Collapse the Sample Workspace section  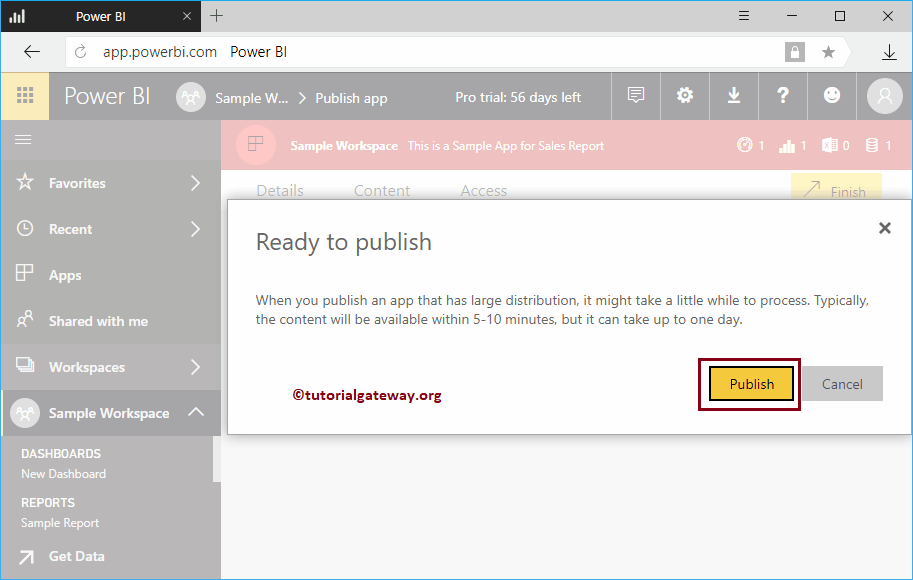pyautogui.click(x=196, y=412)
